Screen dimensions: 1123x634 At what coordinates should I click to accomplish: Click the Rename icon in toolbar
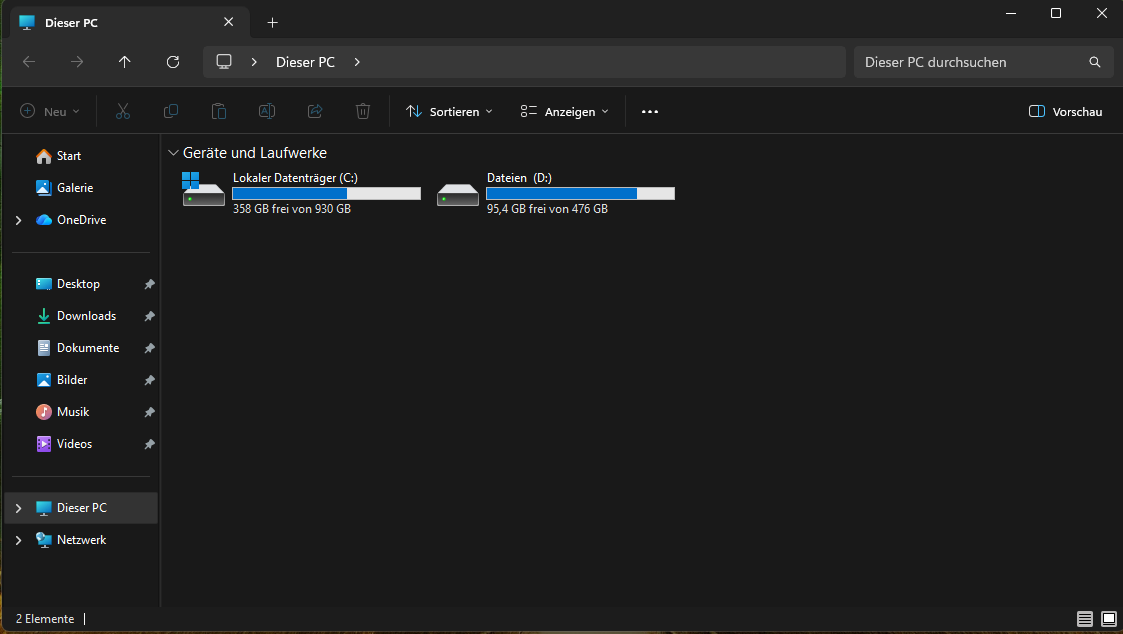pyautogui.click(x=266, y=111)
